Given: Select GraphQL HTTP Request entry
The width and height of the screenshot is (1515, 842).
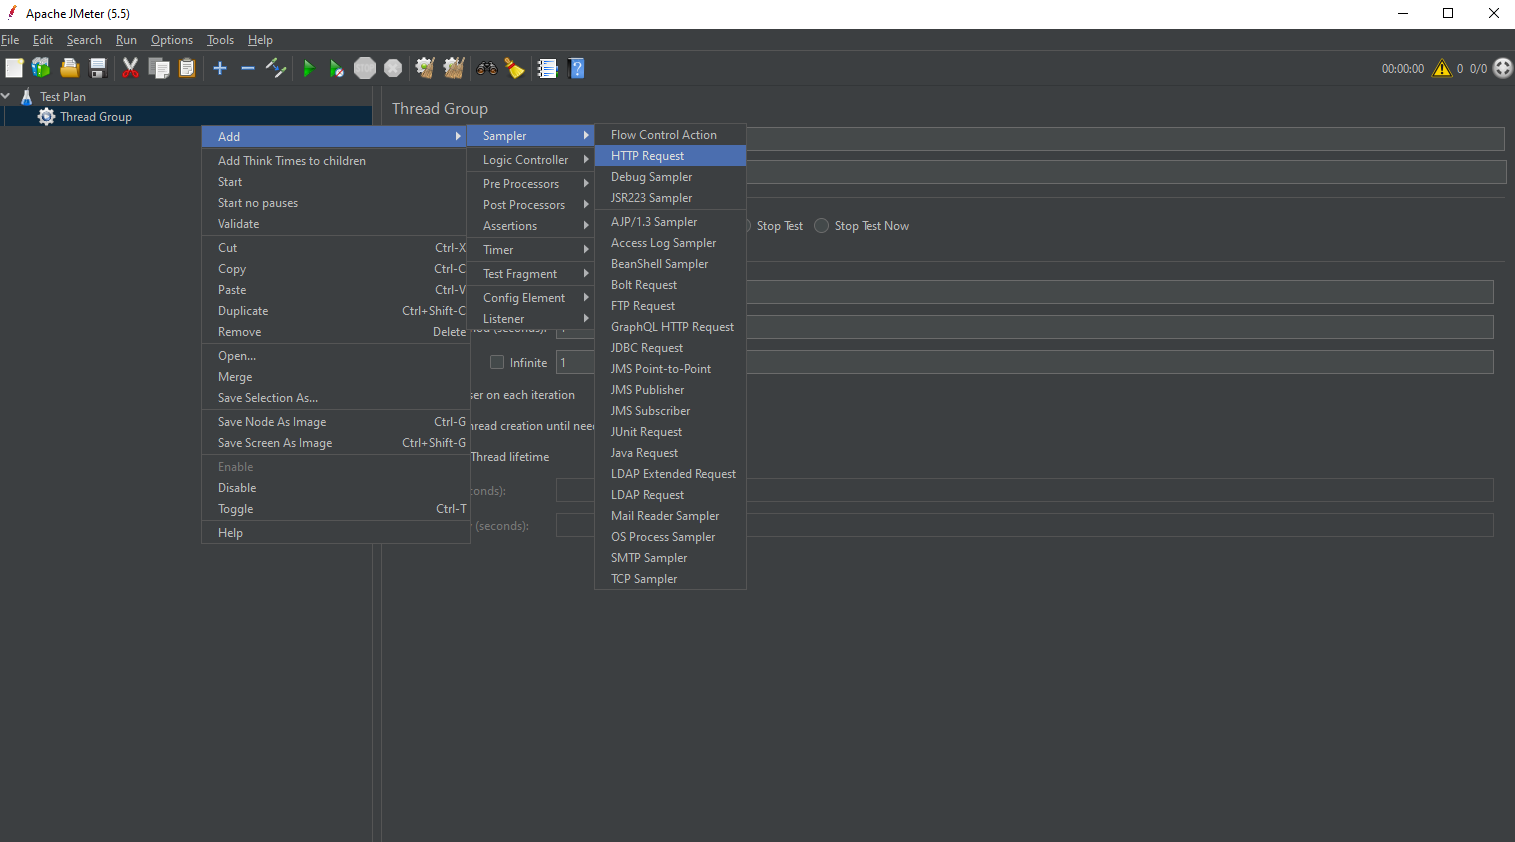Looking at the screenshot, I should (670, 327).
